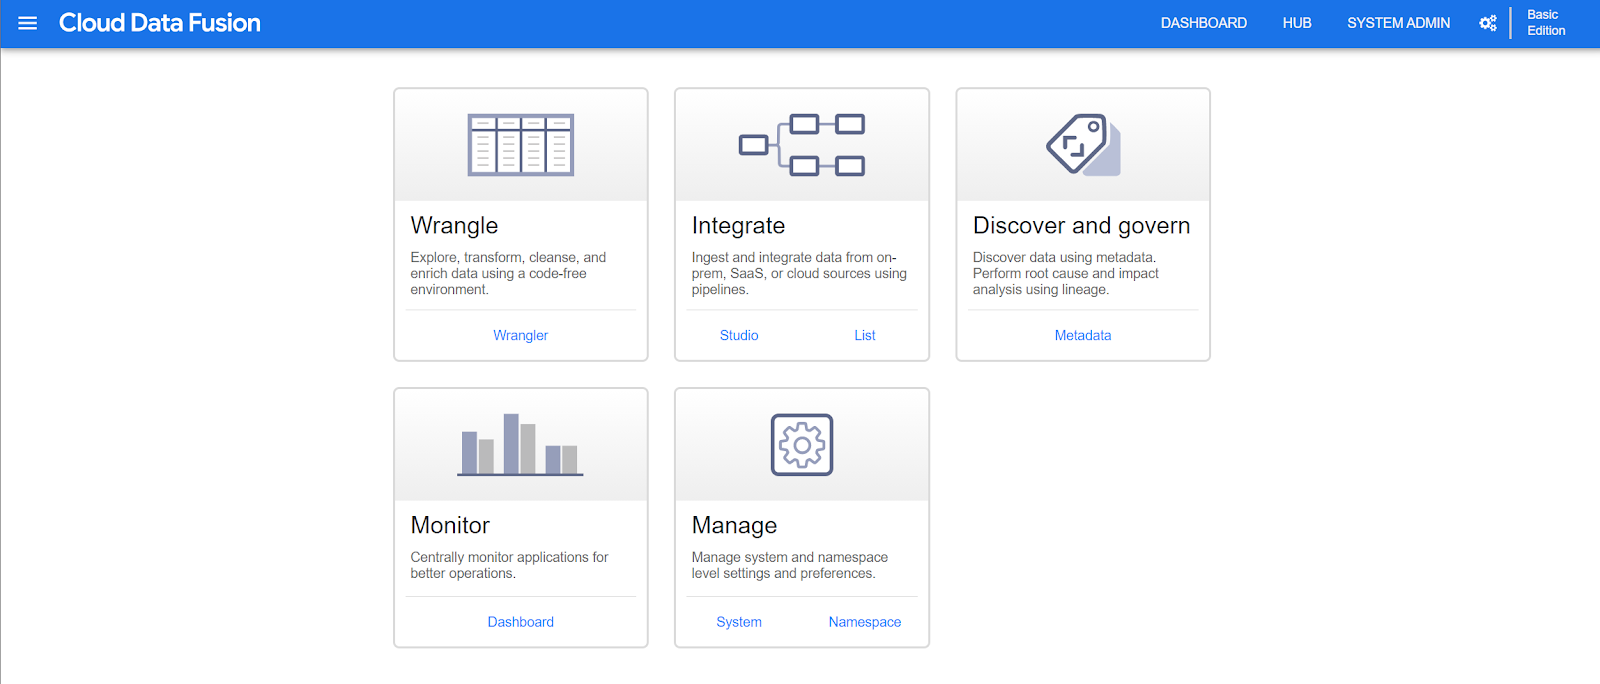Click the Wrangle table grid icon
The image size is (1600, 684).
point(521,145)
